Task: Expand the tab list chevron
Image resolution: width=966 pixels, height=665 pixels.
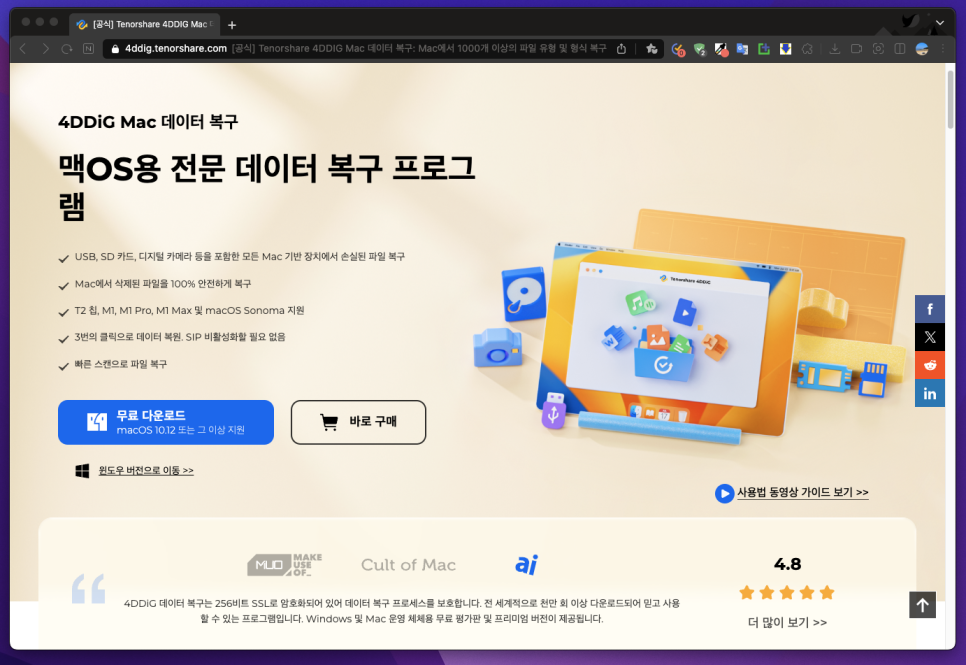Action: pyautogui.click(x=940, y=23)
